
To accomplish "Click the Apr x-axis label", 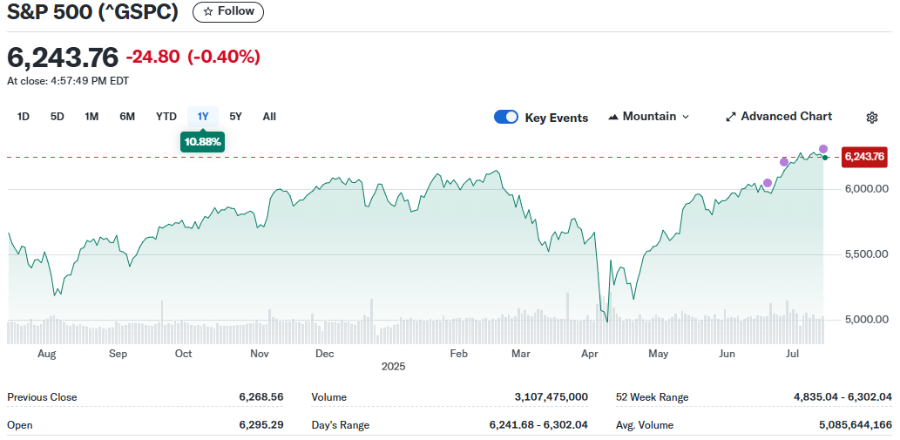I will coord(590,354).
